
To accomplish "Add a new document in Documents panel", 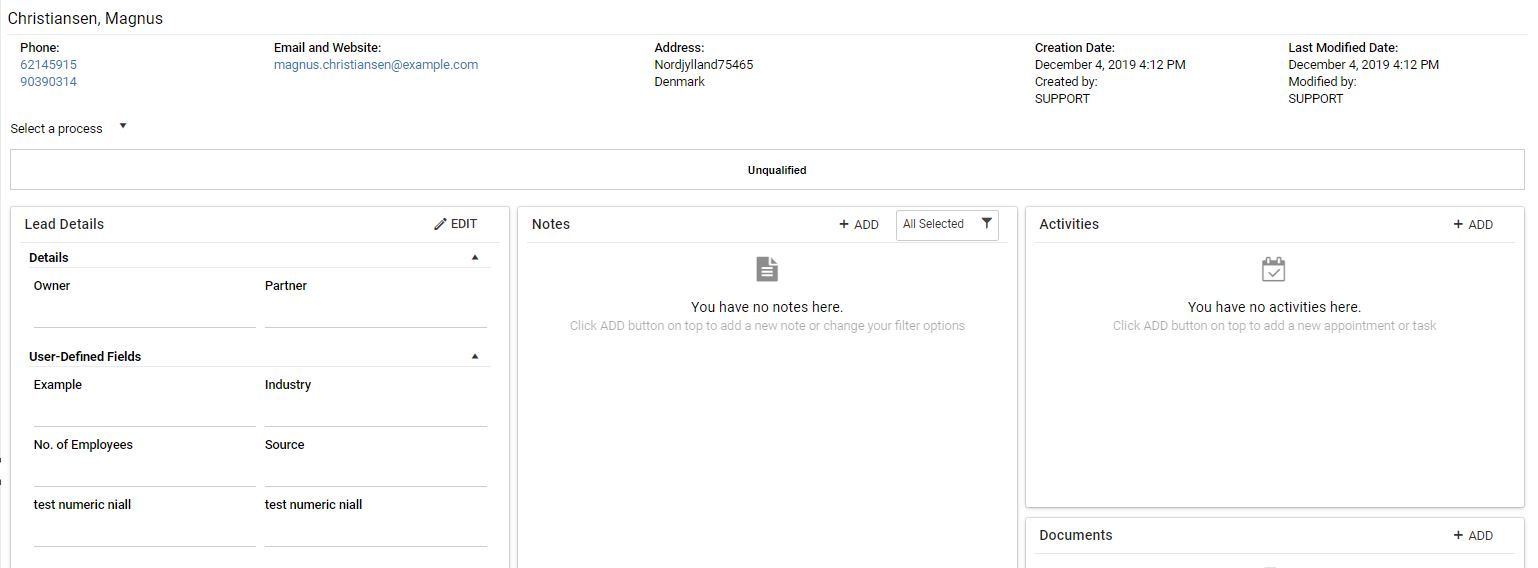I will tap(1473, 536).
